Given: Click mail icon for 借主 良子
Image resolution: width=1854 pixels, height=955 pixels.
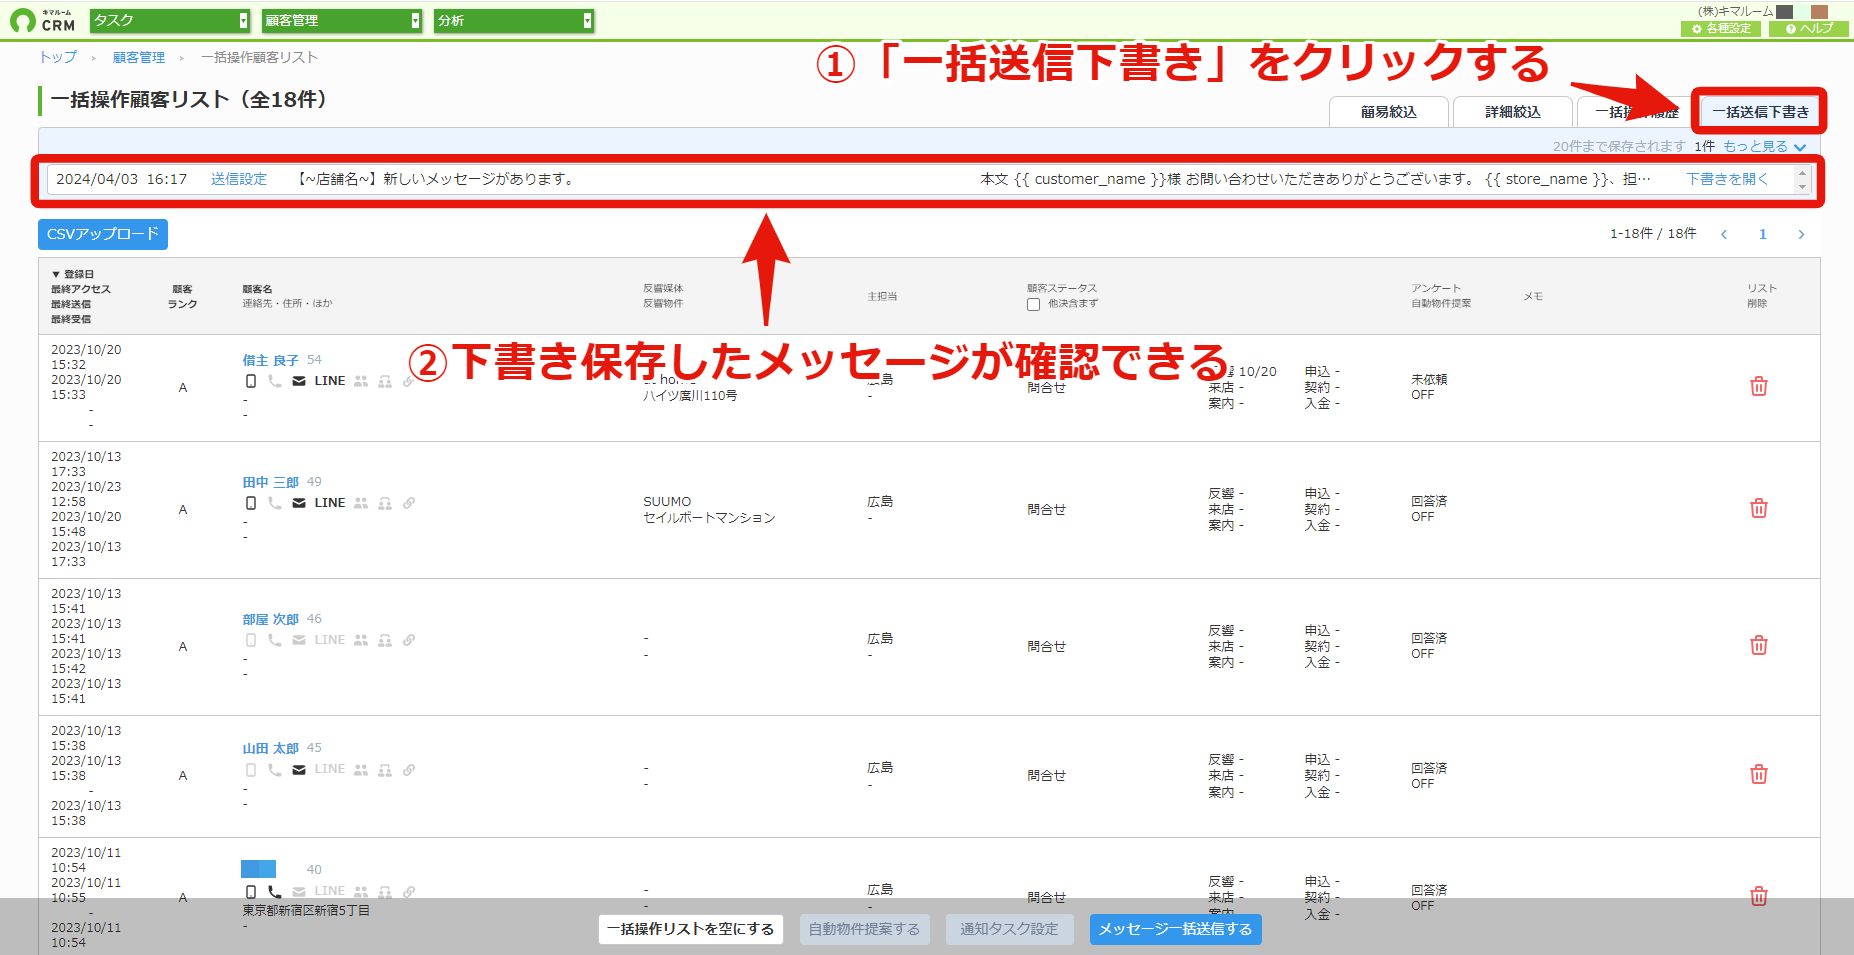Looking at the screenshot, I should click(x=299, y=381).
